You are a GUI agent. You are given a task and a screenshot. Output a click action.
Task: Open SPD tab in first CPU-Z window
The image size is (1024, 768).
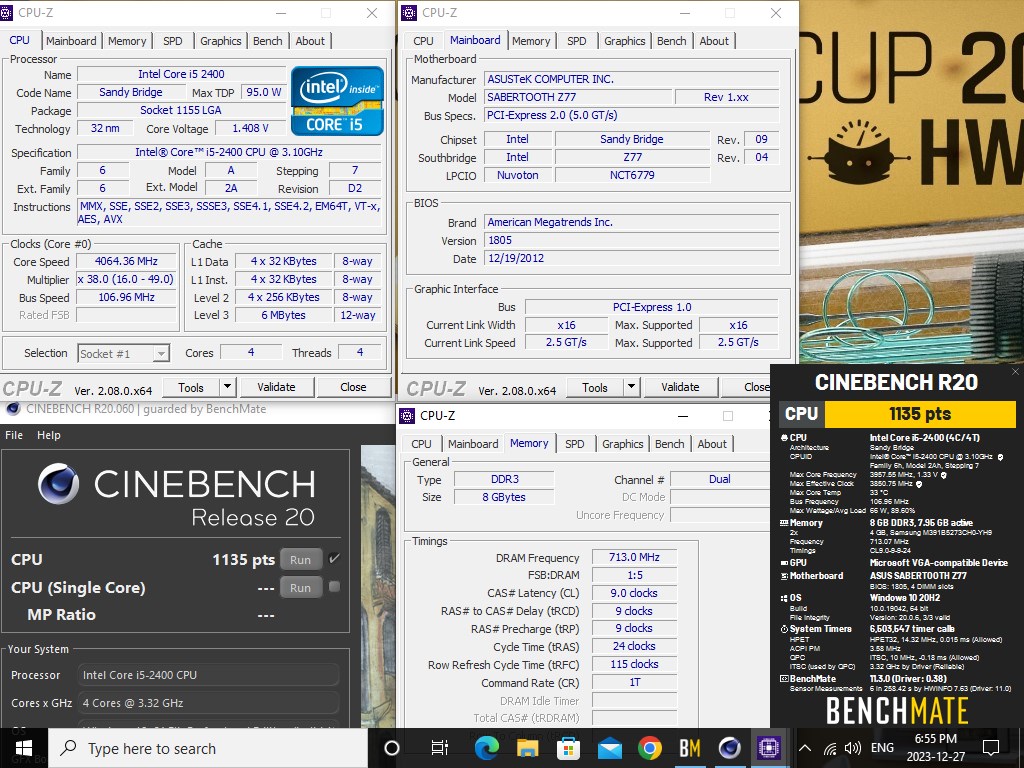pos(172,40)
